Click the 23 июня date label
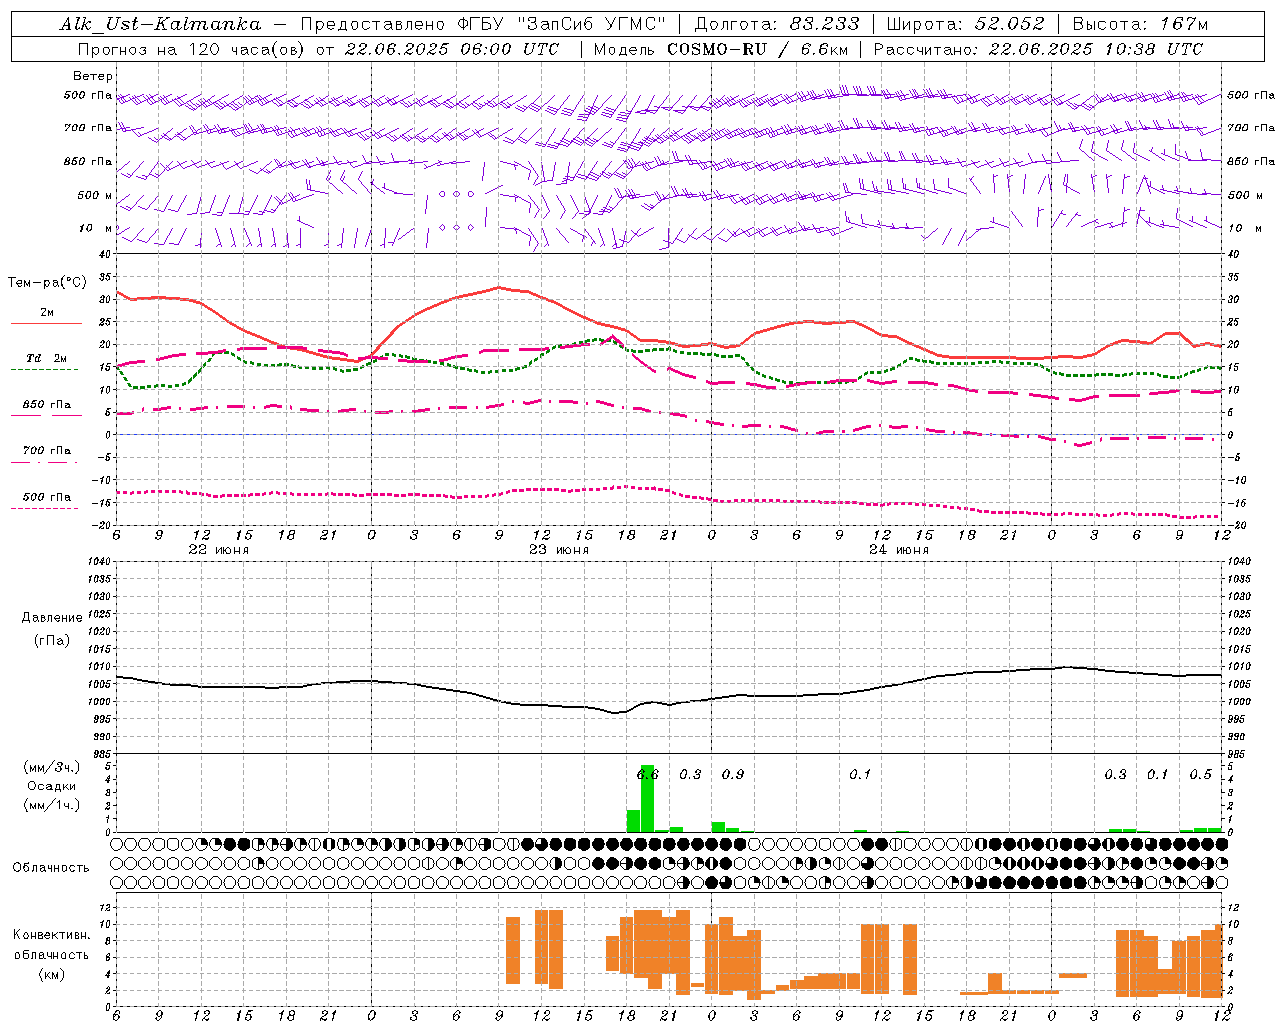 point(559,550)
